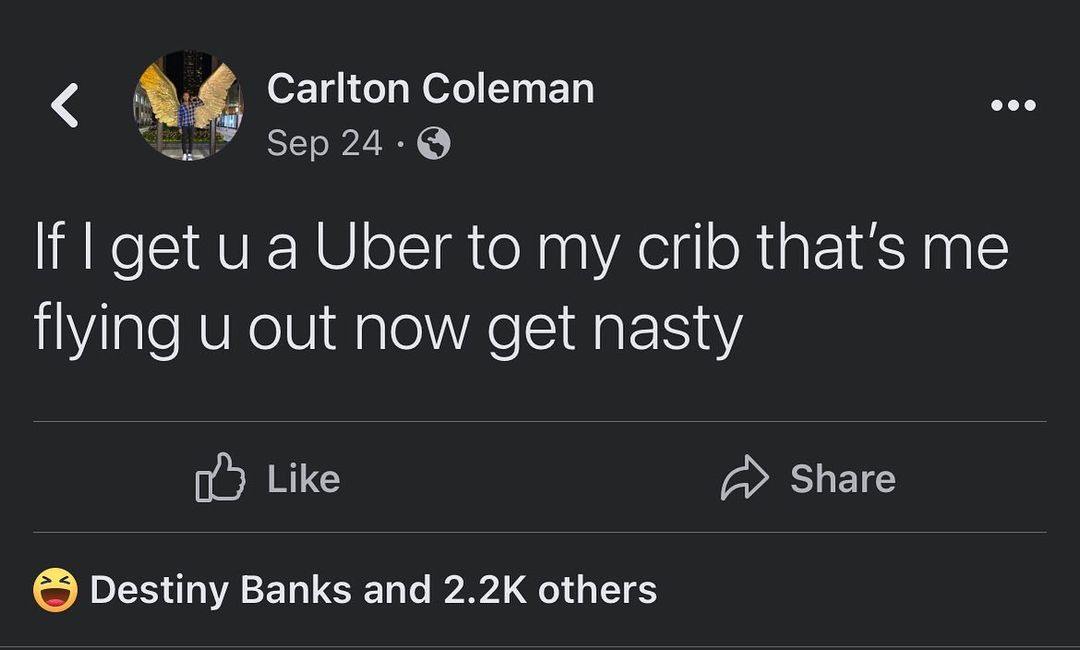Image resolution: width=1080 pixels, height=650 pixels.
Task: Tap the Share arrow icon
Action: click(744, 479)
